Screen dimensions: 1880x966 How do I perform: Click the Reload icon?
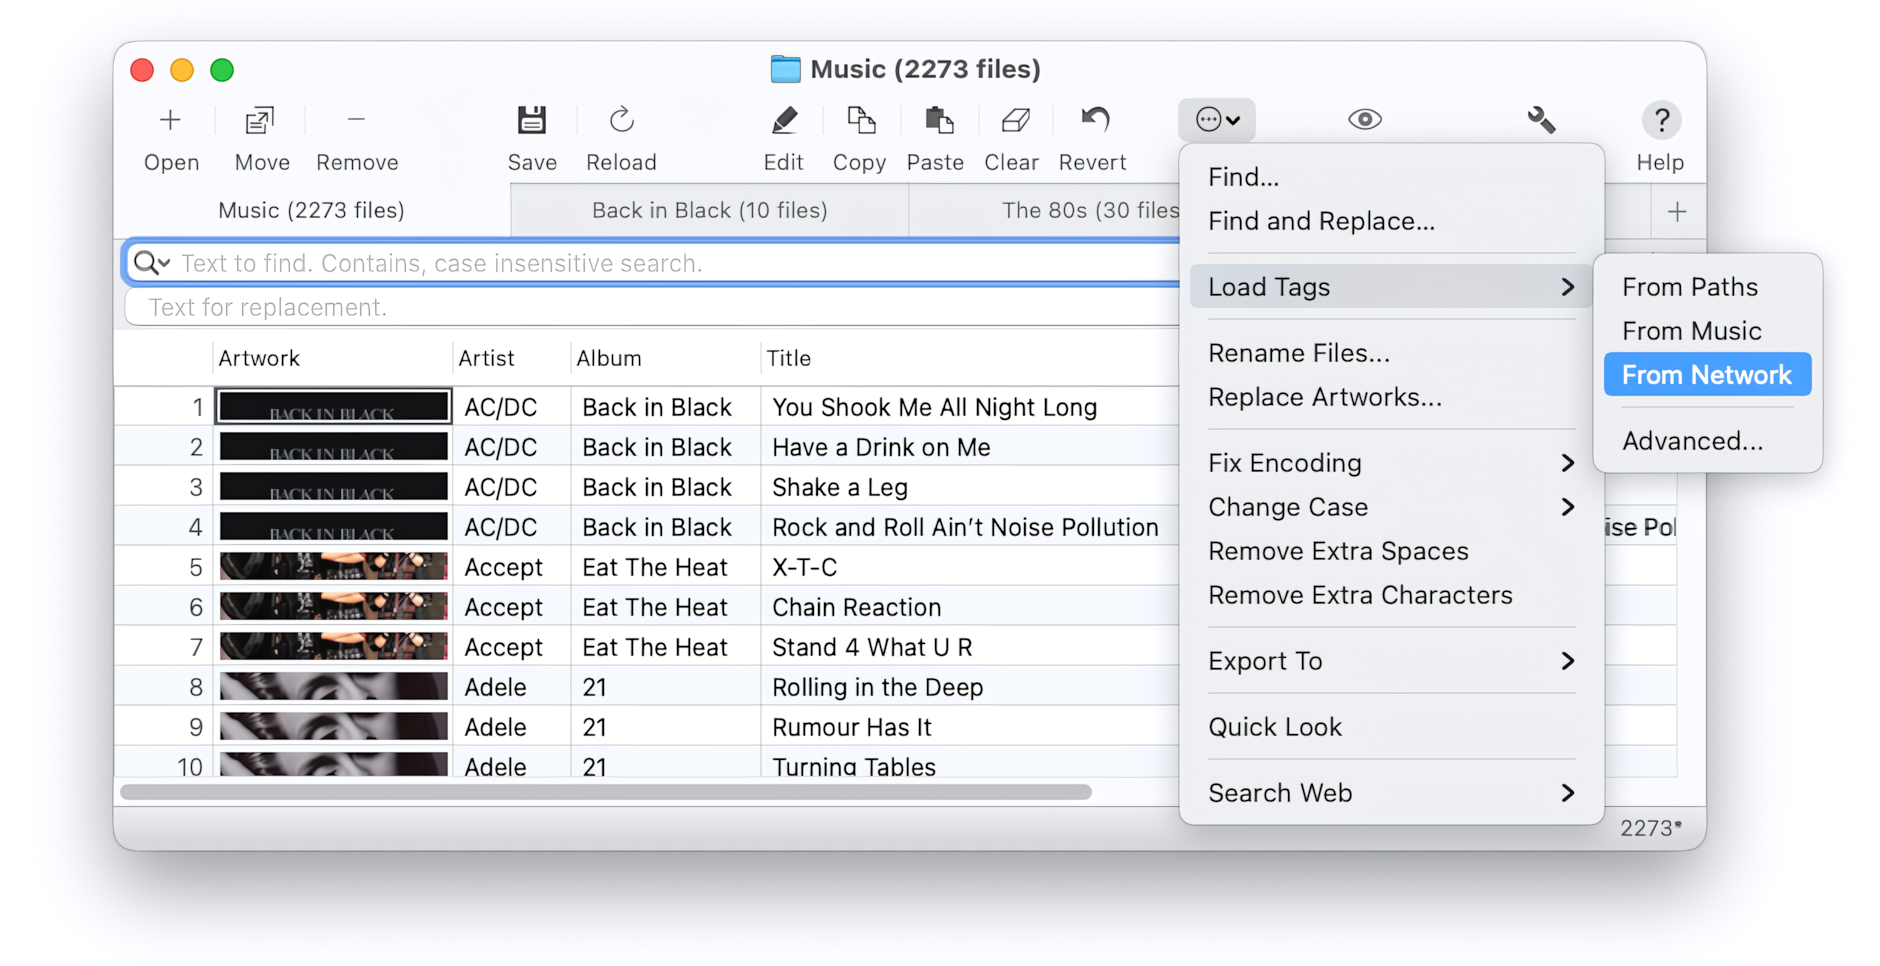[621, 120]
